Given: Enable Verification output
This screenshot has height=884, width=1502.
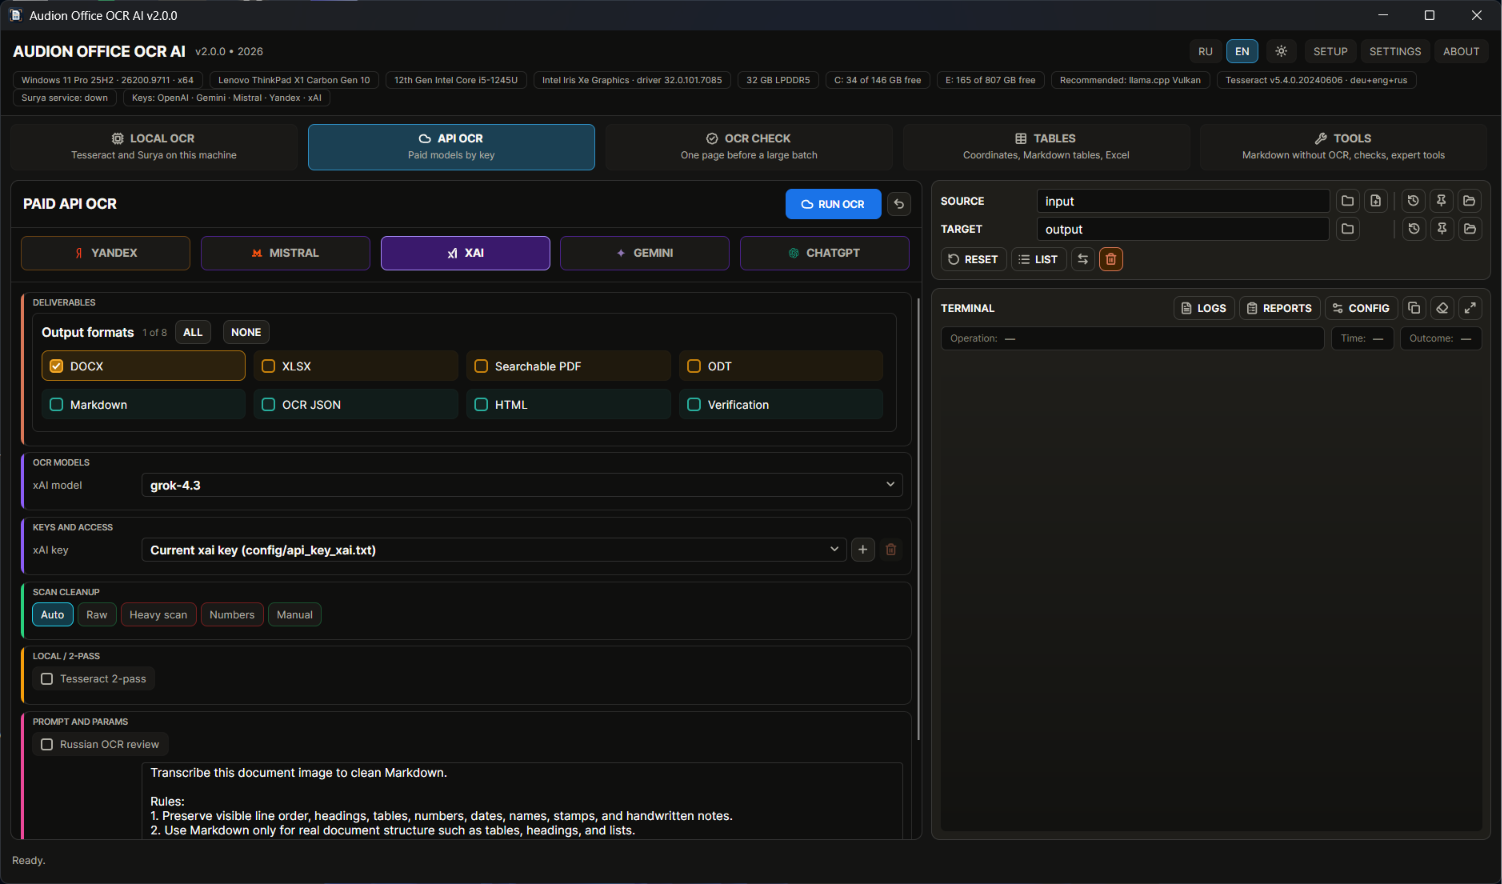Looking at the screenshot, I should [782, 404].
